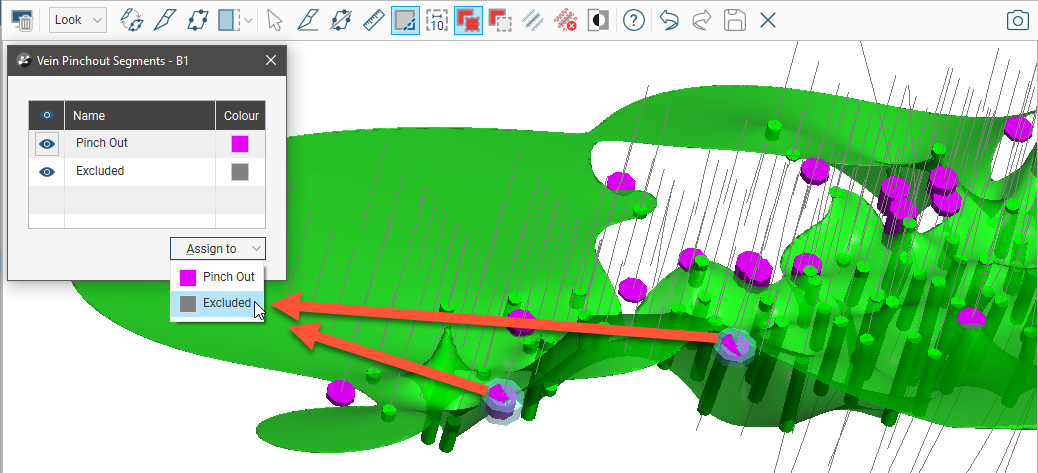Take a screenshot with the camera icon
Viewport: 1038px width, 473px height.
click(1017, 20)
